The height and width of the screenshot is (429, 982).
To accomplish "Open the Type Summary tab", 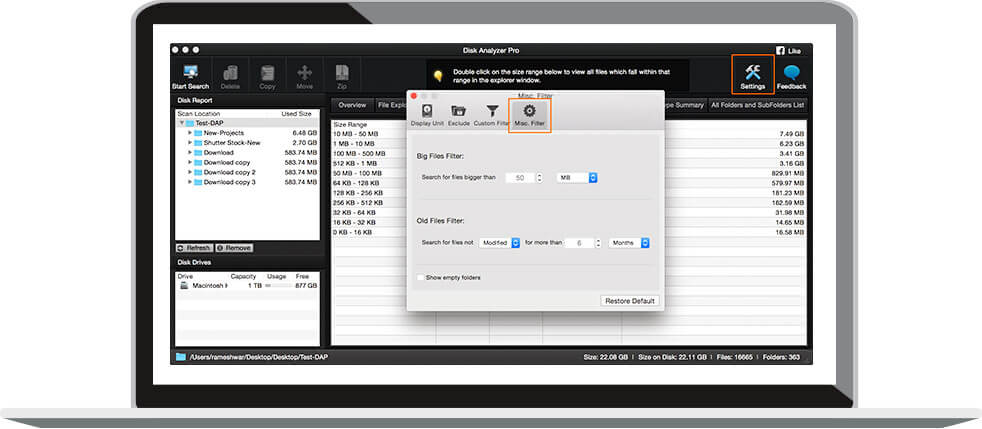I will click(685, 105).
